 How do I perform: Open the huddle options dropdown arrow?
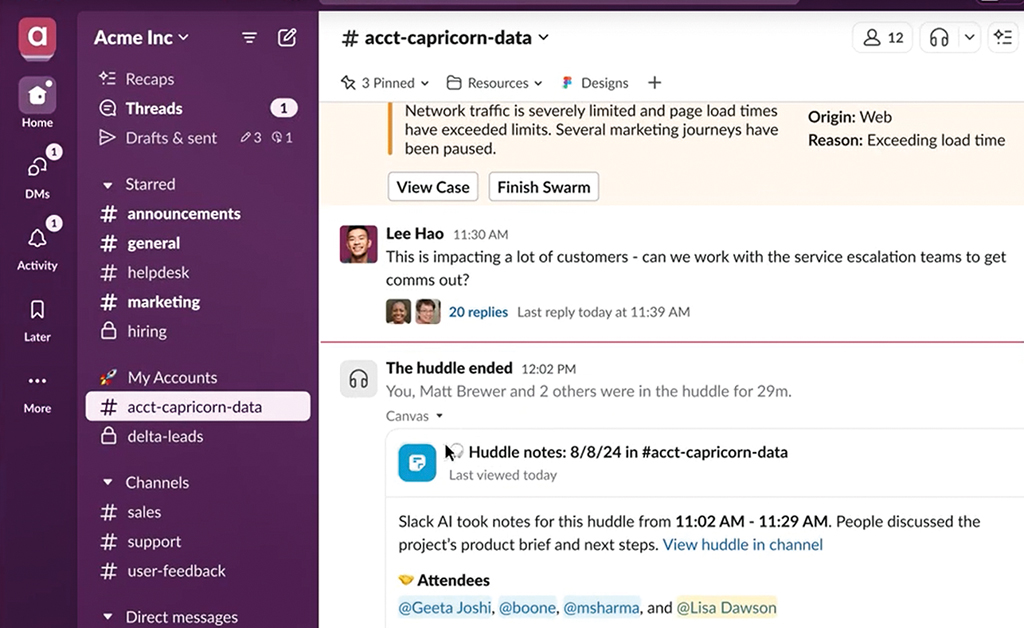(x=968, y=38)
